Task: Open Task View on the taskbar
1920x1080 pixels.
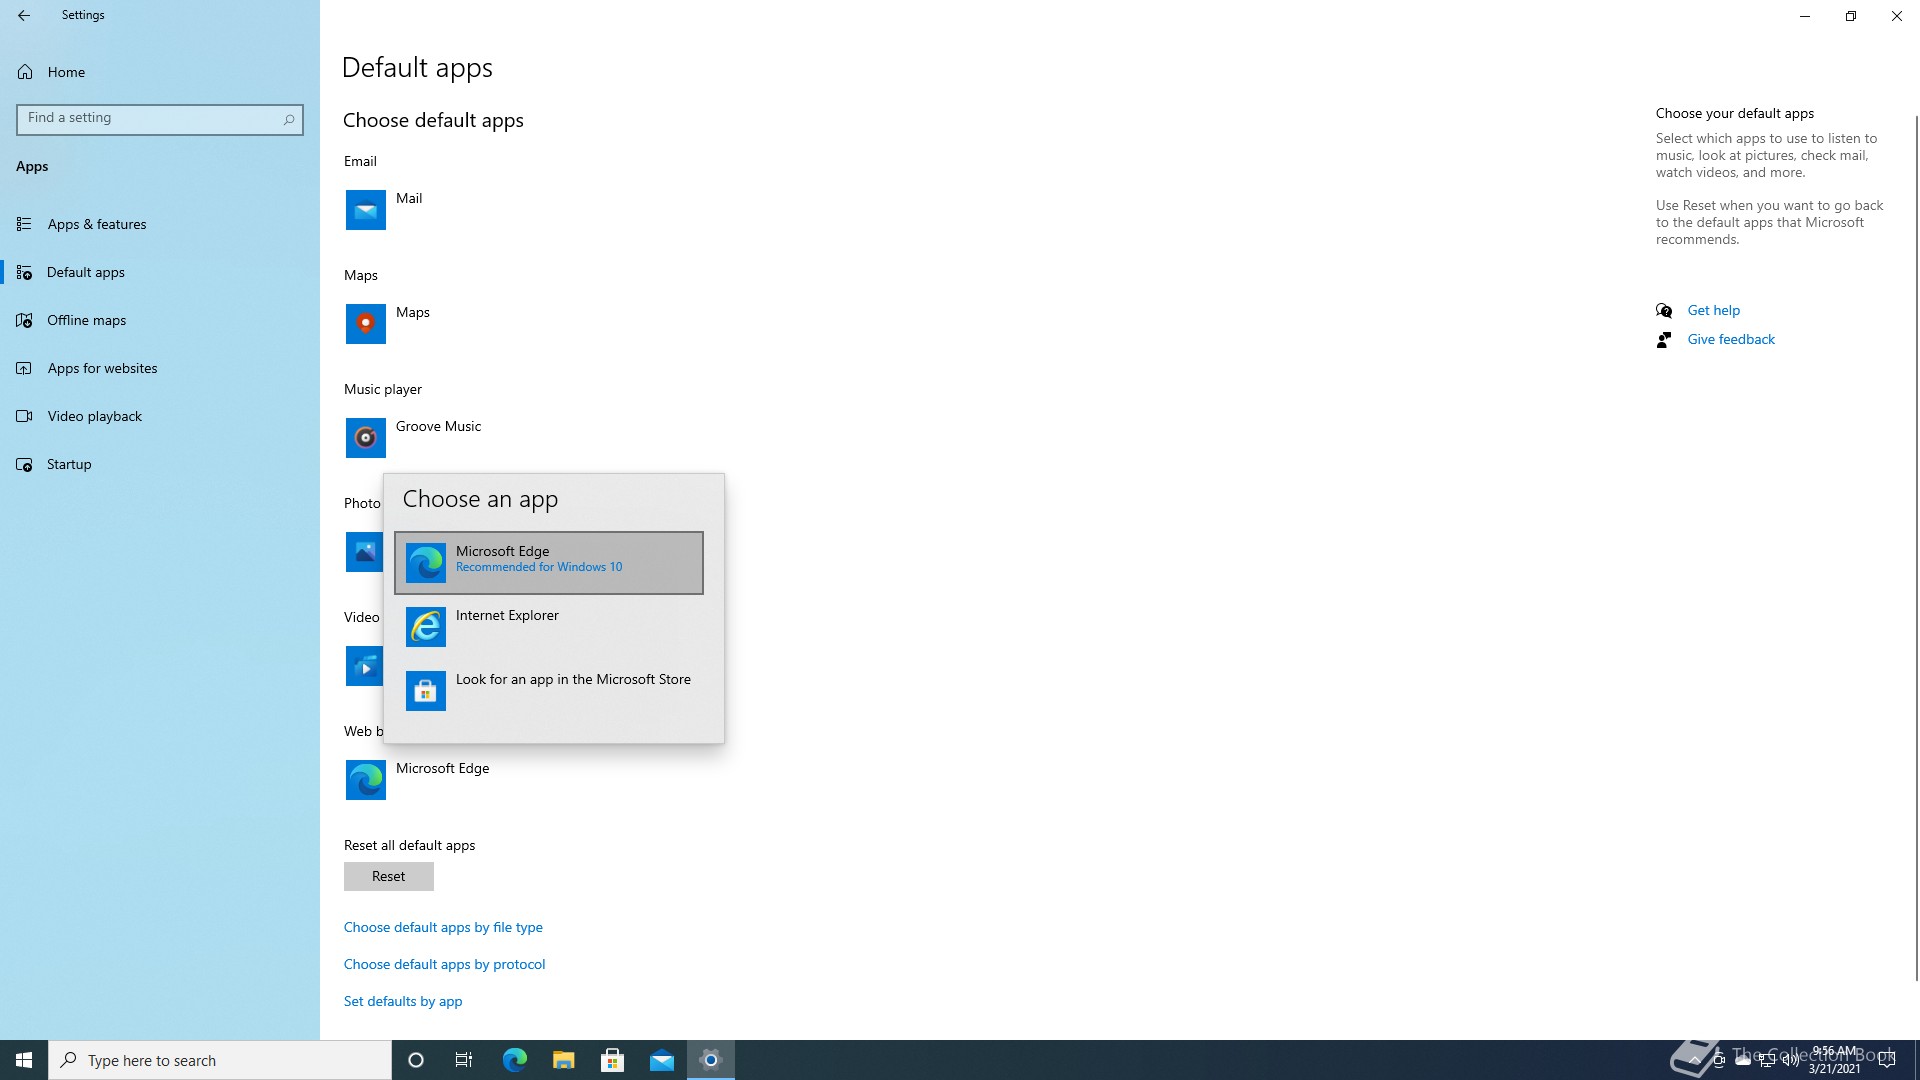Action: tap(464, 1060)
